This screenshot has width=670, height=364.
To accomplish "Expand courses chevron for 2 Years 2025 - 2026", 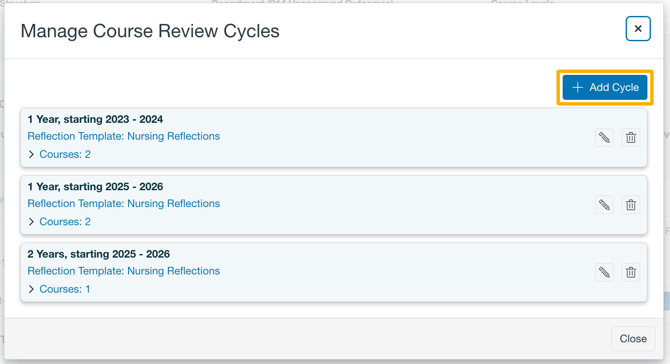I will click(x=31, y=289).
